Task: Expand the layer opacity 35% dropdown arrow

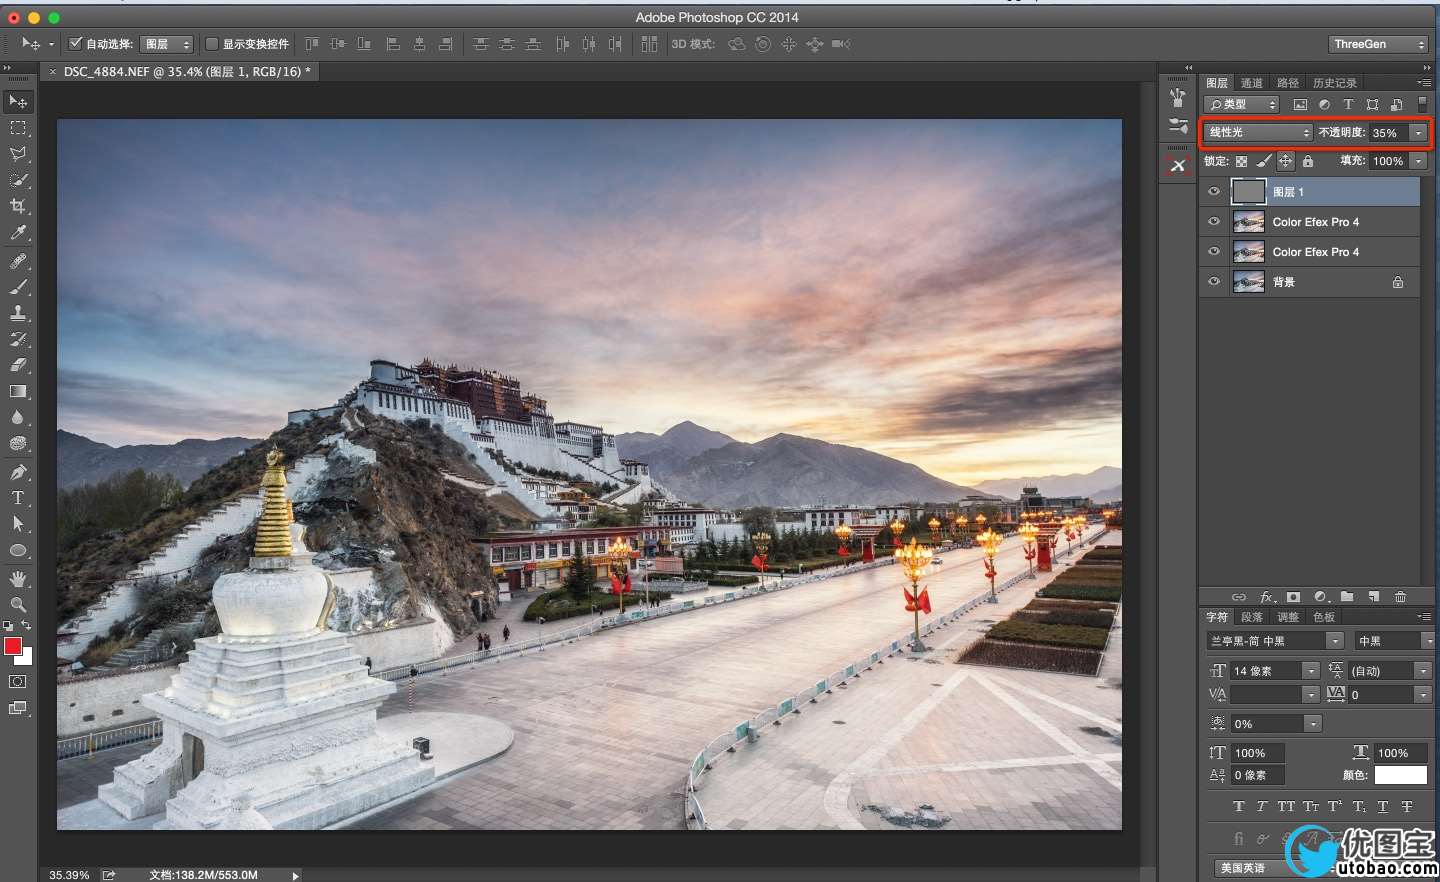Action: click(x=1418, y=133)
